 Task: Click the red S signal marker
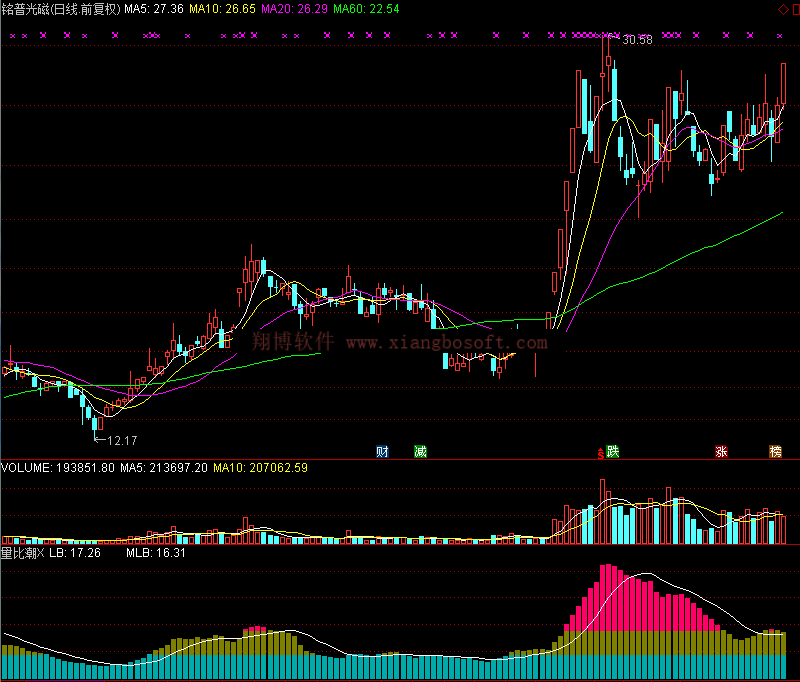click(601, 453)
